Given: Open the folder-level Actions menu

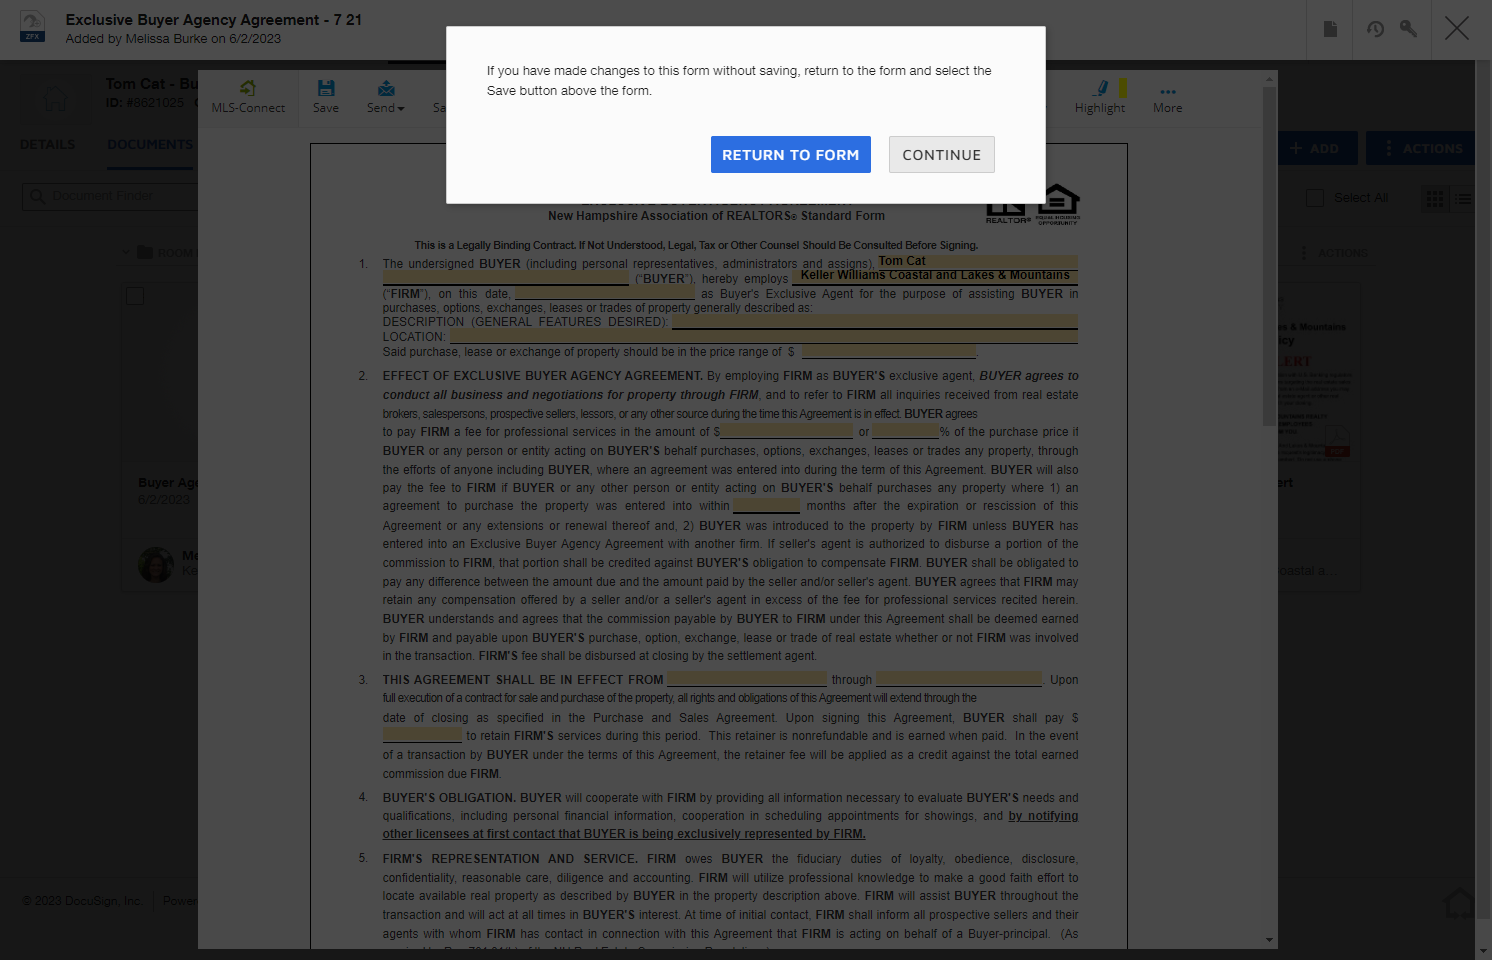Looking at the screenshot, I should (x=1335, y=253).
